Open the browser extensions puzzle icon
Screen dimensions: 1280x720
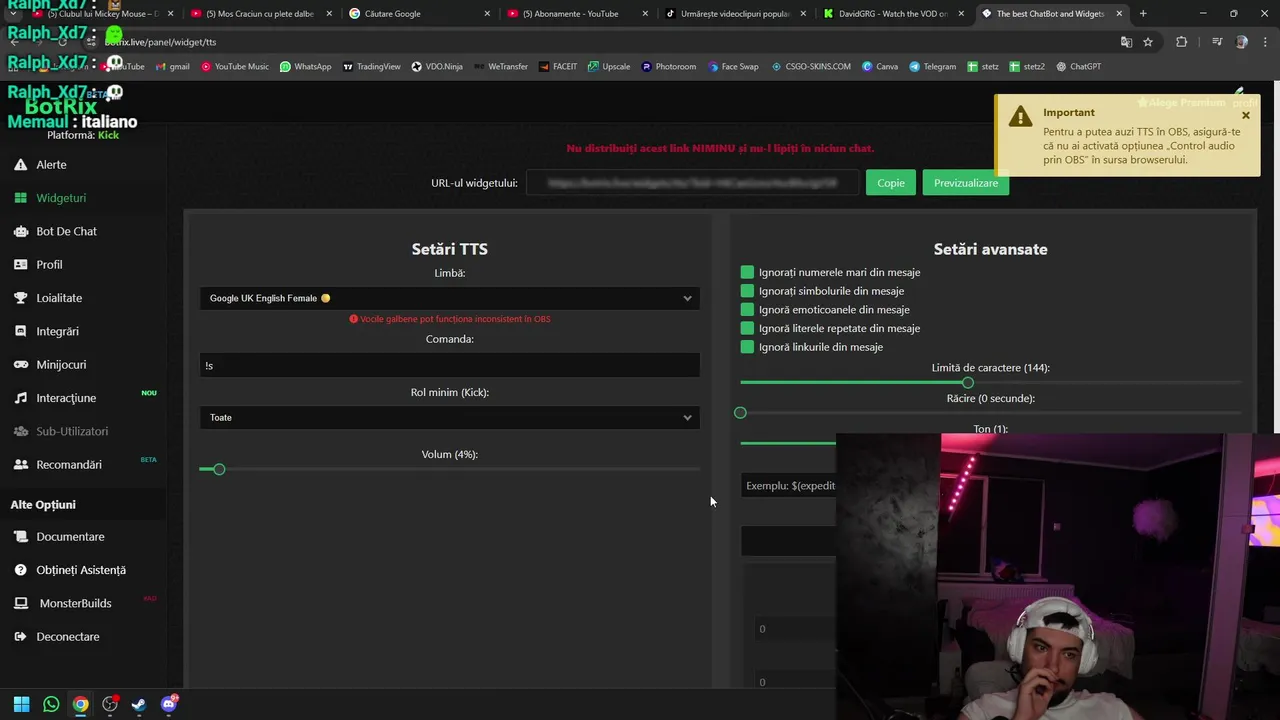1182,42
